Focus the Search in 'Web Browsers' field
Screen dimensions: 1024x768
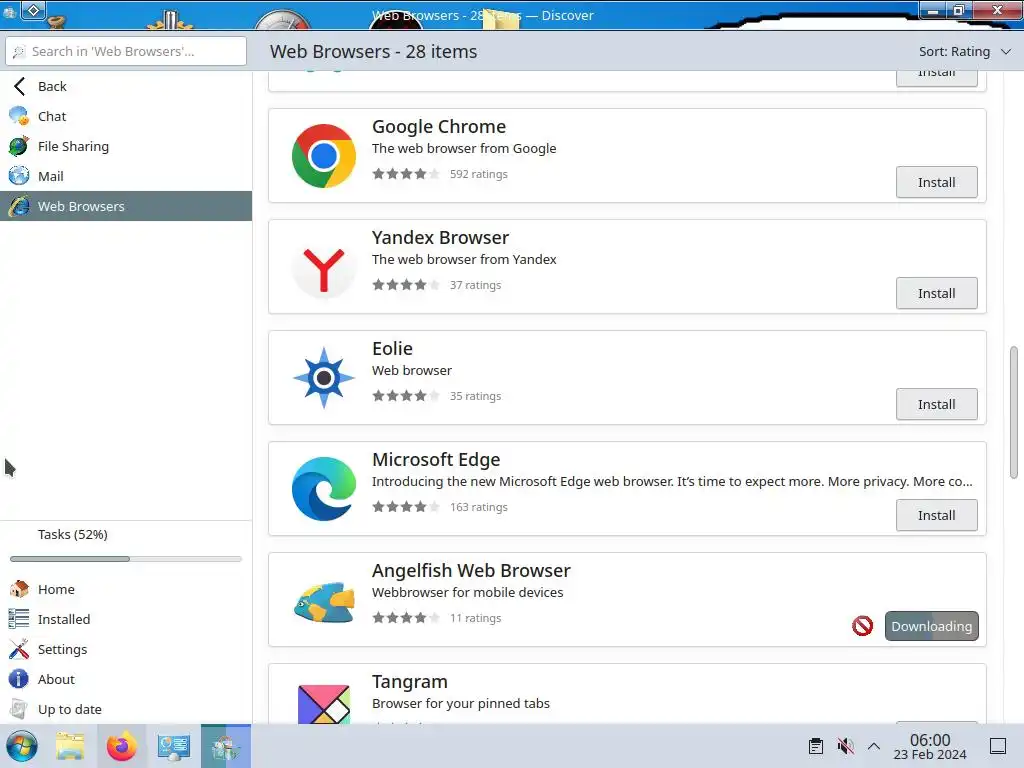point(126,52)
